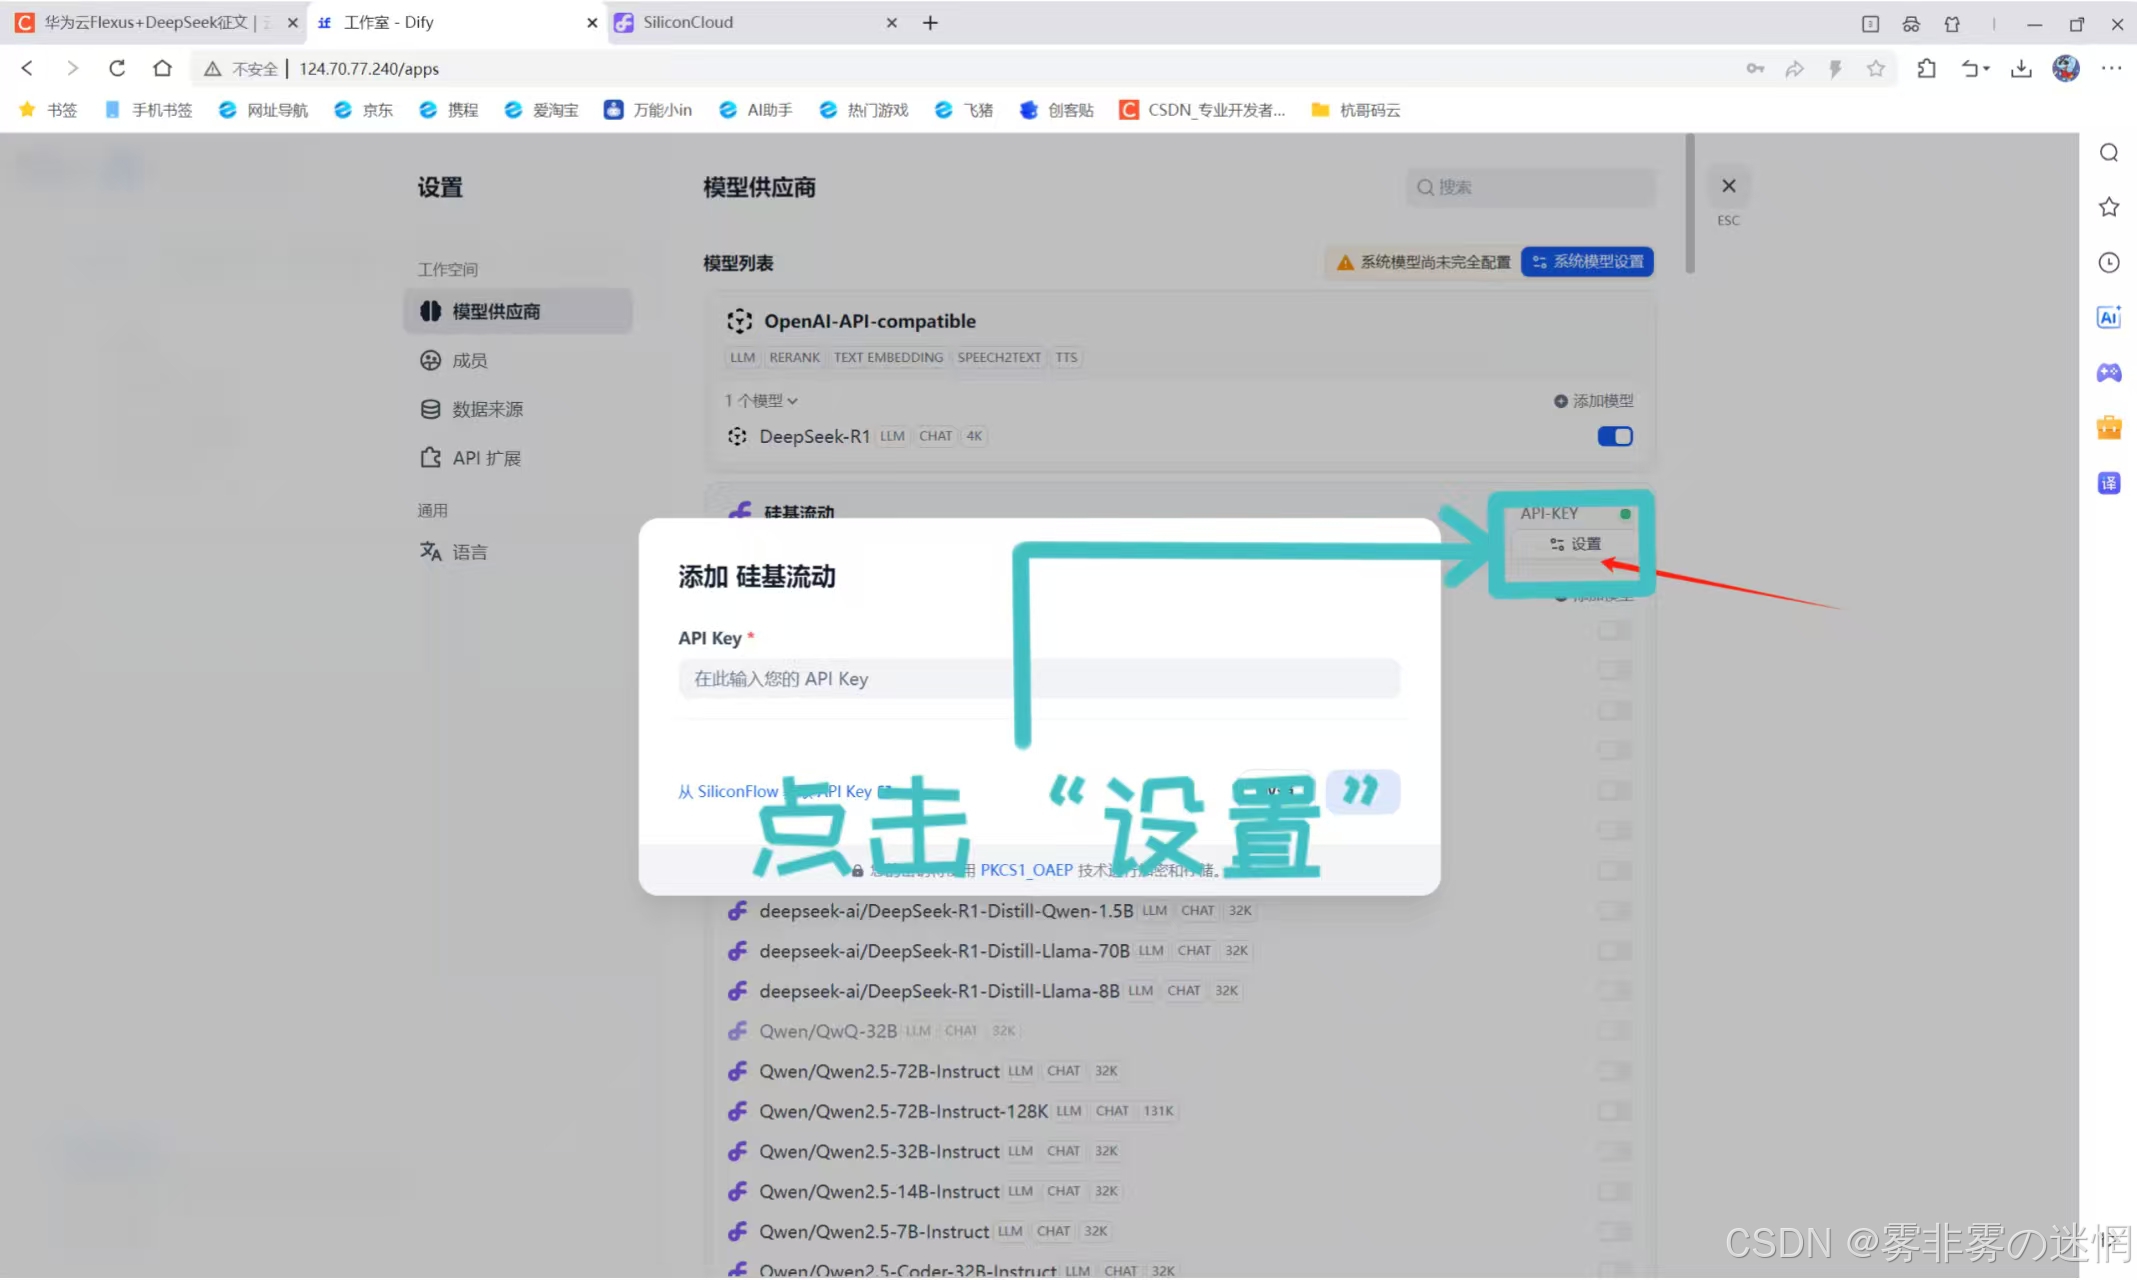Open the browser more options menu
The image size is (2137, 1280).
coord(2111,68)
